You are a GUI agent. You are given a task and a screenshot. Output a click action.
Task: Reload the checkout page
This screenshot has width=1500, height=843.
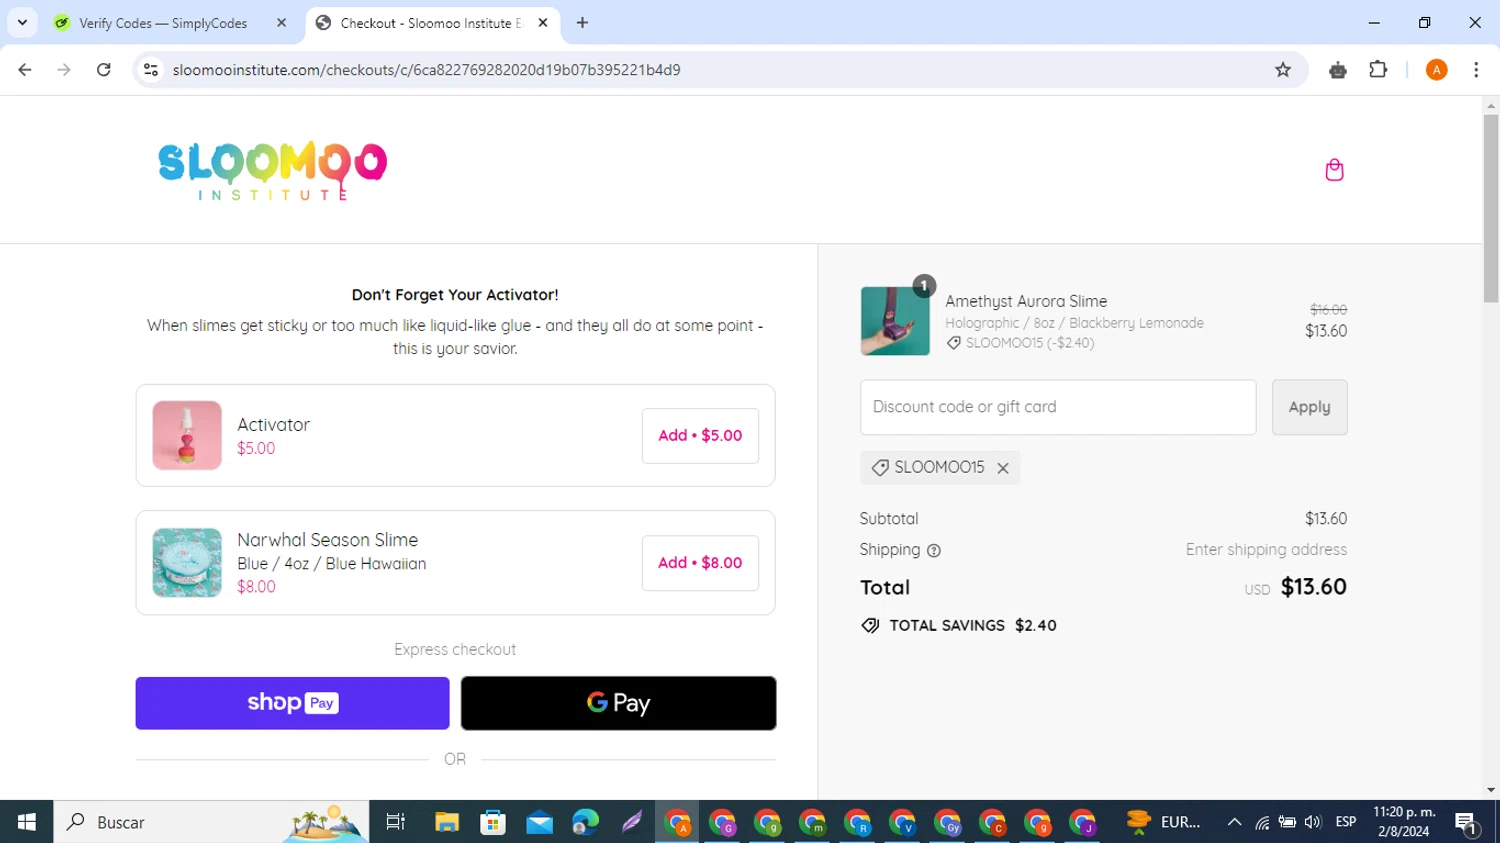click(104, 70)
